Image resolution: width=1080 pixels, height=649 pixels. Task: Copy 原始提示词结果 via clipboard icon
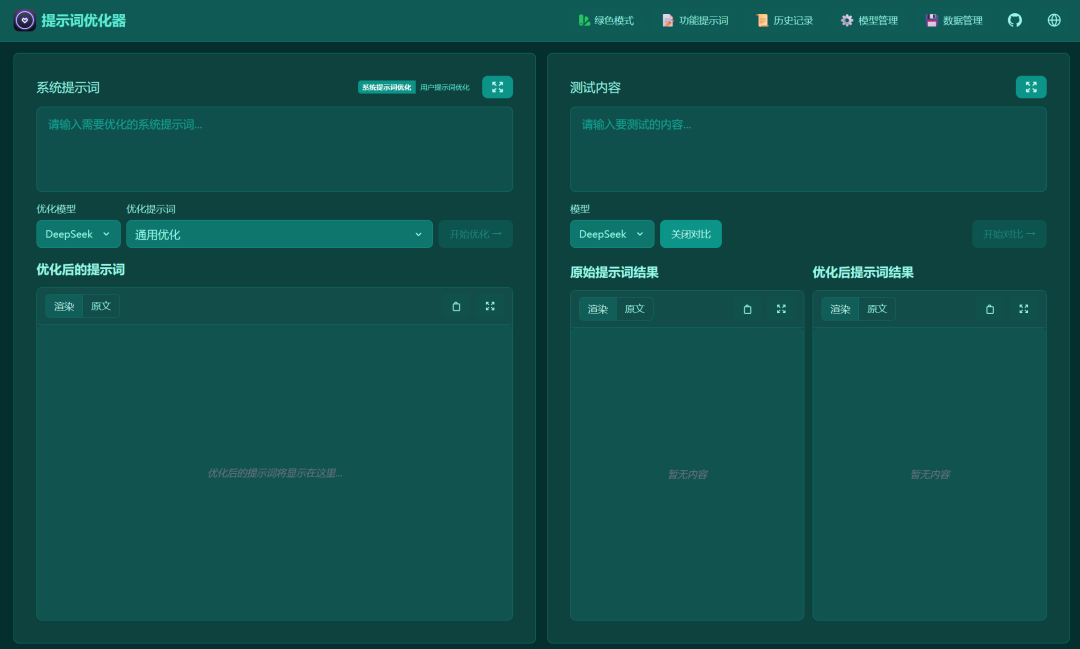[x=747, y=309]
